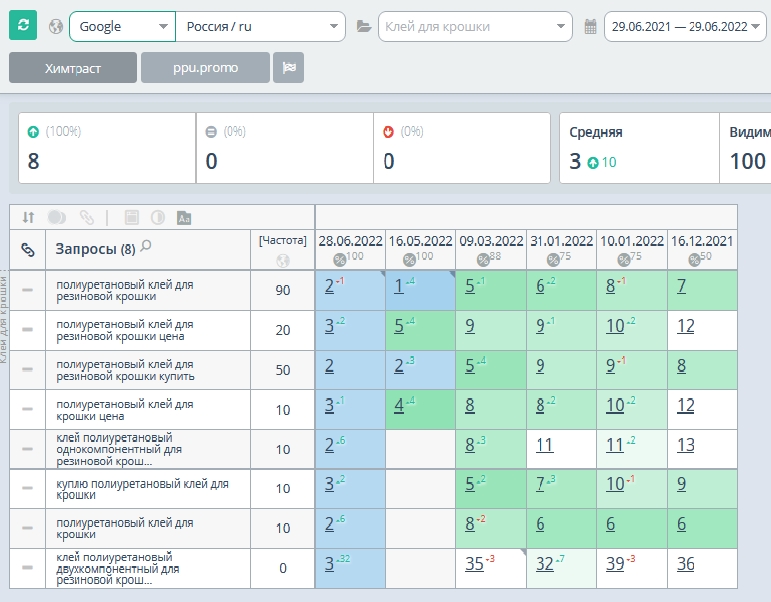The height and width of the screenshot is (602, 771).
Task: Click the checkered flag icon button
Action: click(289, 67)
